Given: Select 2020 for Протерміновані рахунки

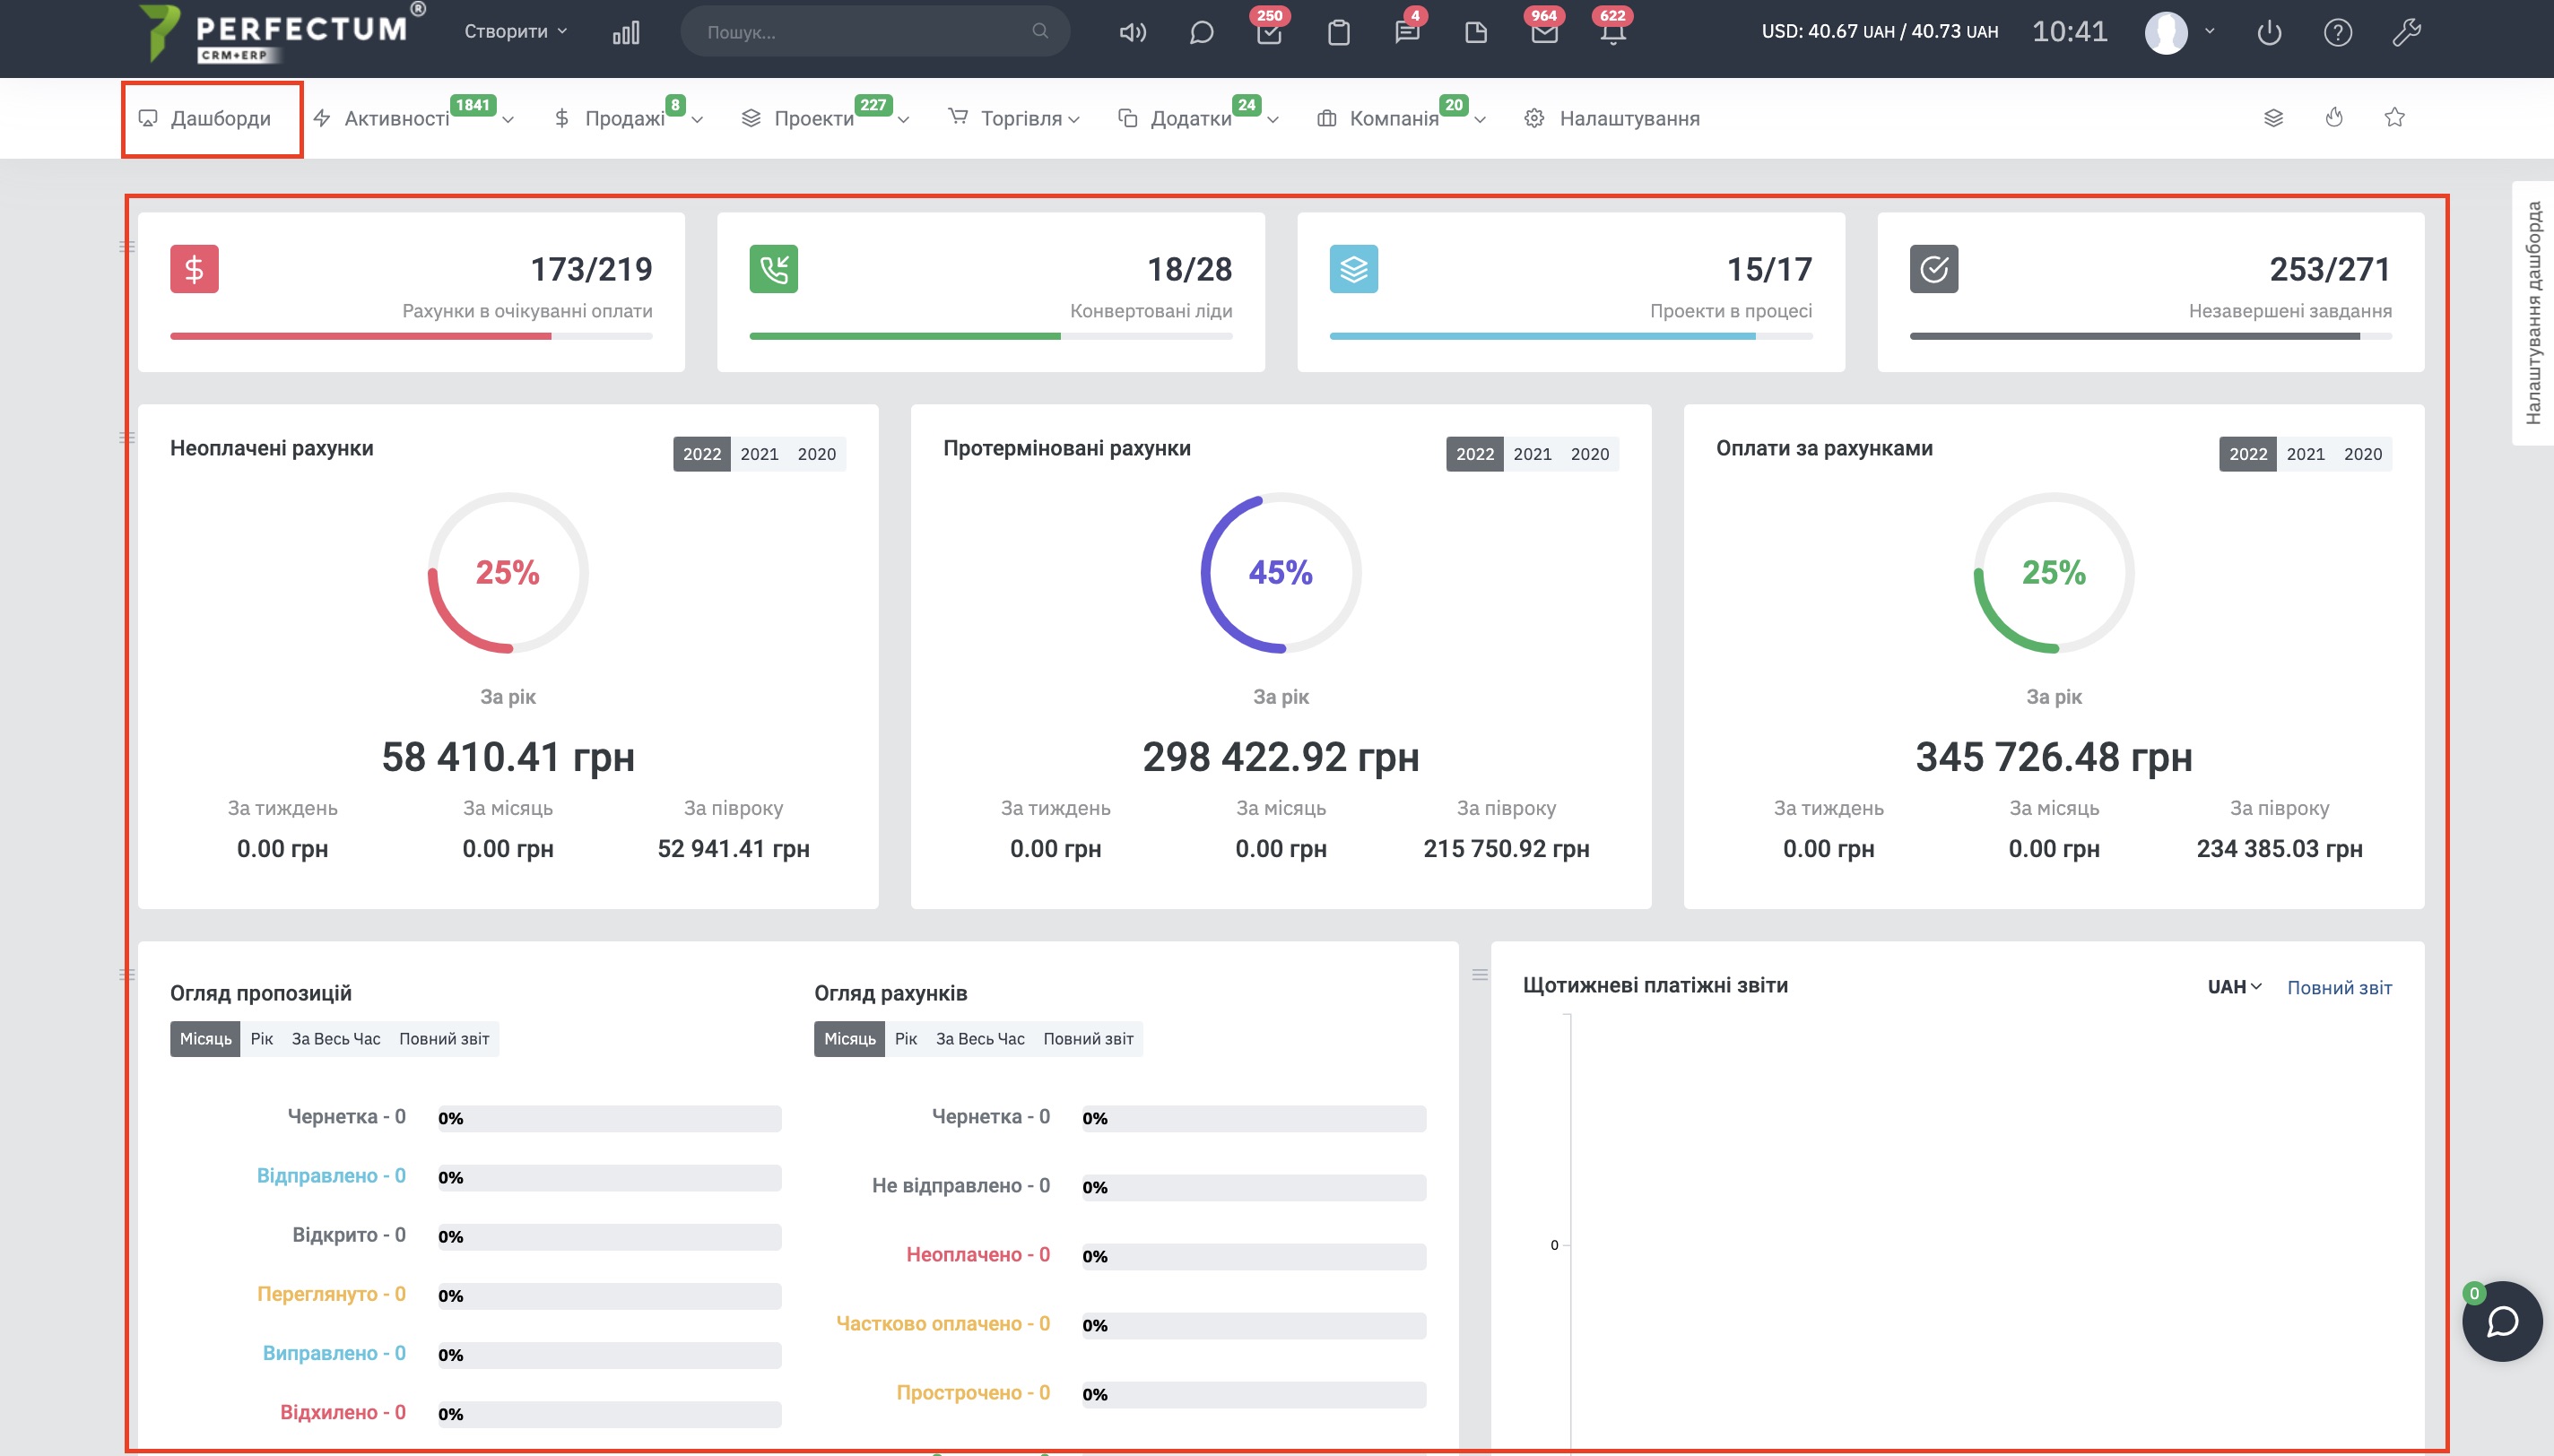Looking at the screenshot, I should 1589,454.
